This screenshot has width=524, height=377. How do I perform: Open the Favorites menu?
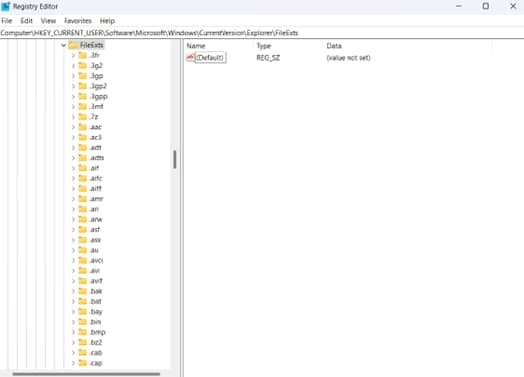click(x=78, y=21)
